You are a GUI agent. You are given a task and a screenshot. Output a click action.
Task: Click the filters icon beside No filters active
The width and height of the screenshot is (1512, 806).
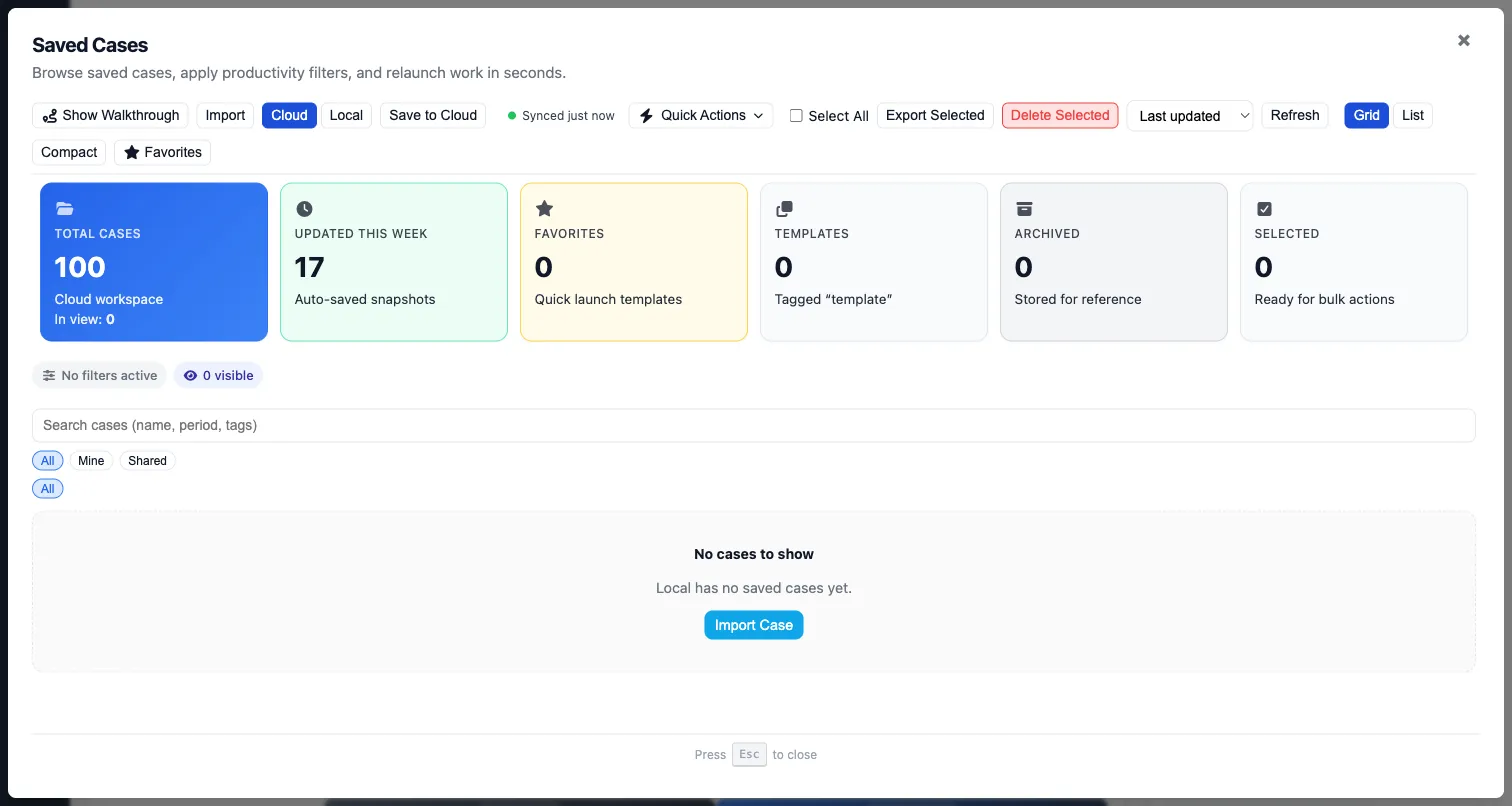[x=48, y=375]
